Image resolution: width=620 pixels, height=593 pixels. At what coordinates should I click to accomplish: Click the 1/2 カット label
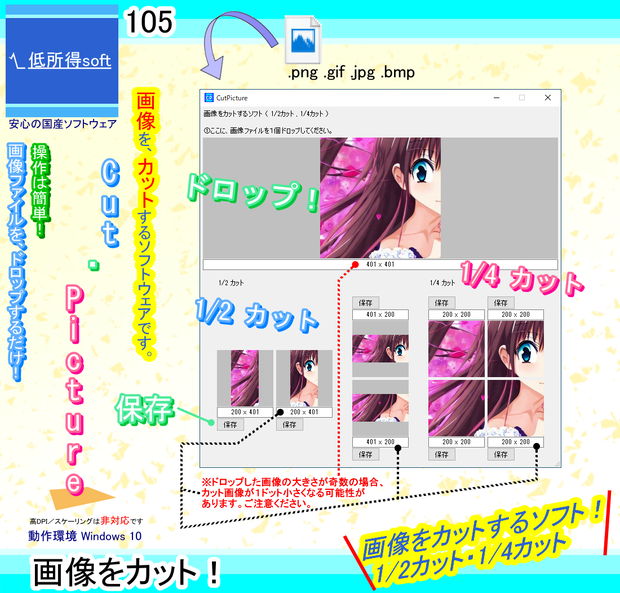231,283
